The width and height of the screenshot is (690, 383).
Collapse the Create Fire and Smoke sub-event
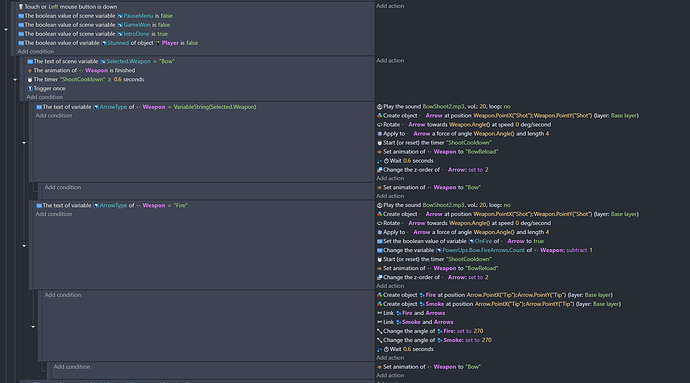pyautogui.click(x=33, y=327)
